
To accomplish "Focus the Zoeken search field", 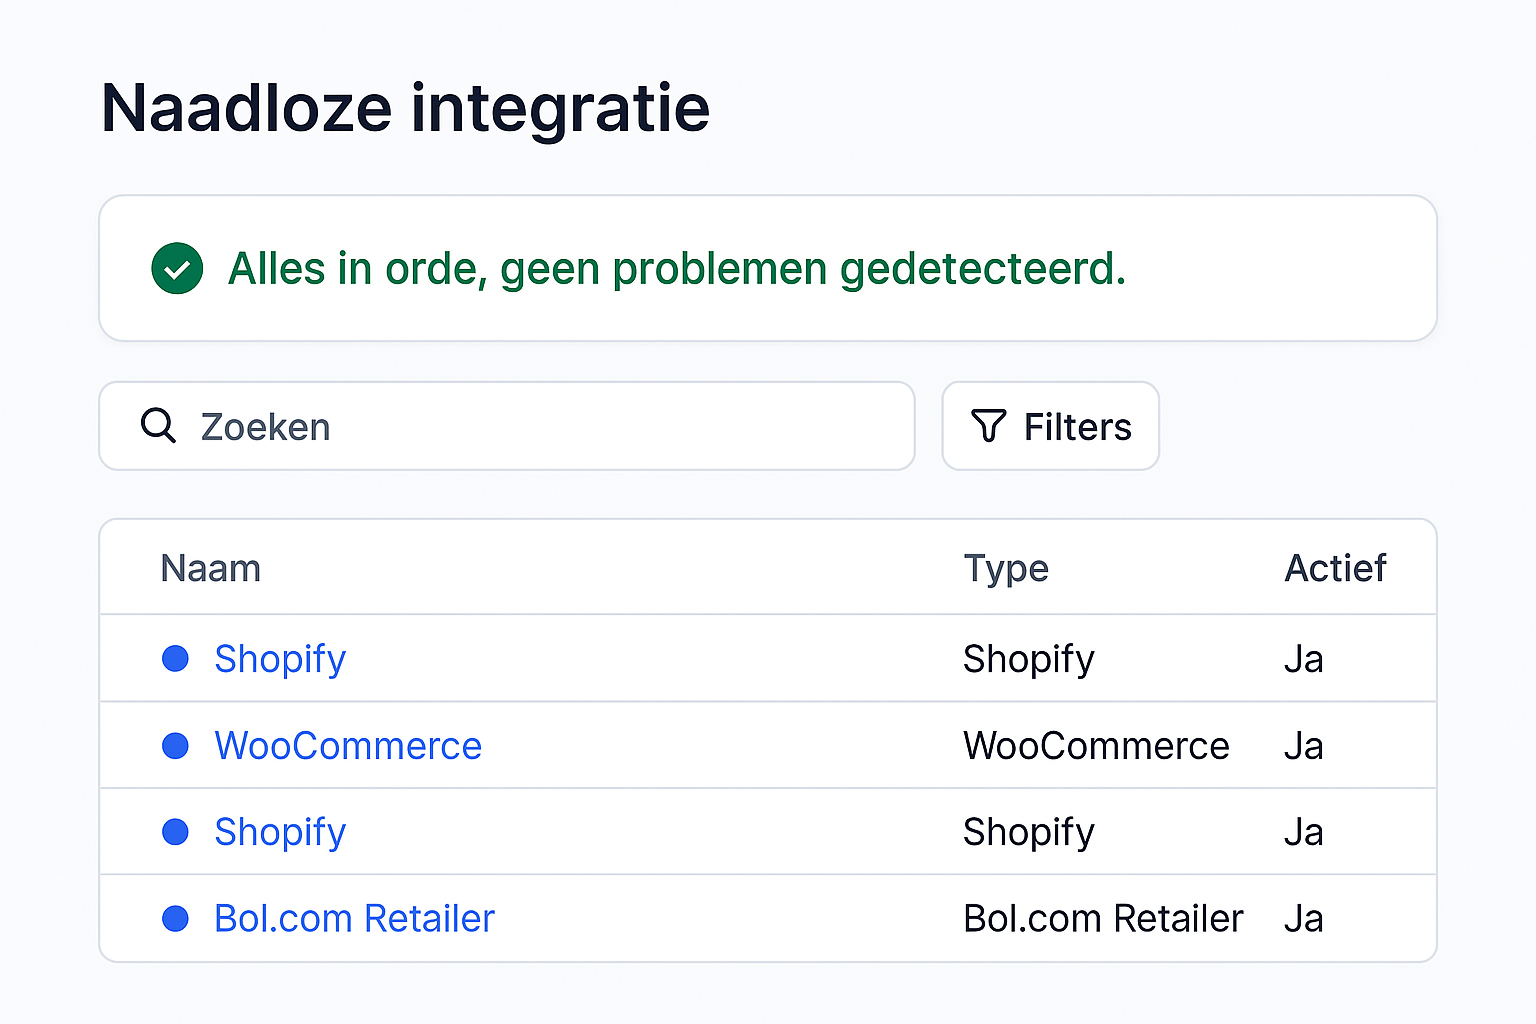I will click(x=540, y=426).
